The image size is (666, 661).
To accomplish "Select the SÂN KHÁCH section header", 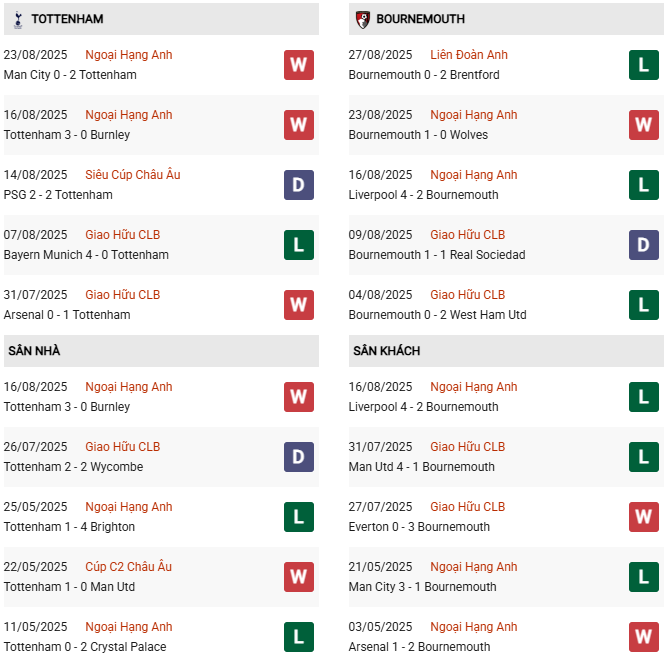I will click(x=386, y=351).
